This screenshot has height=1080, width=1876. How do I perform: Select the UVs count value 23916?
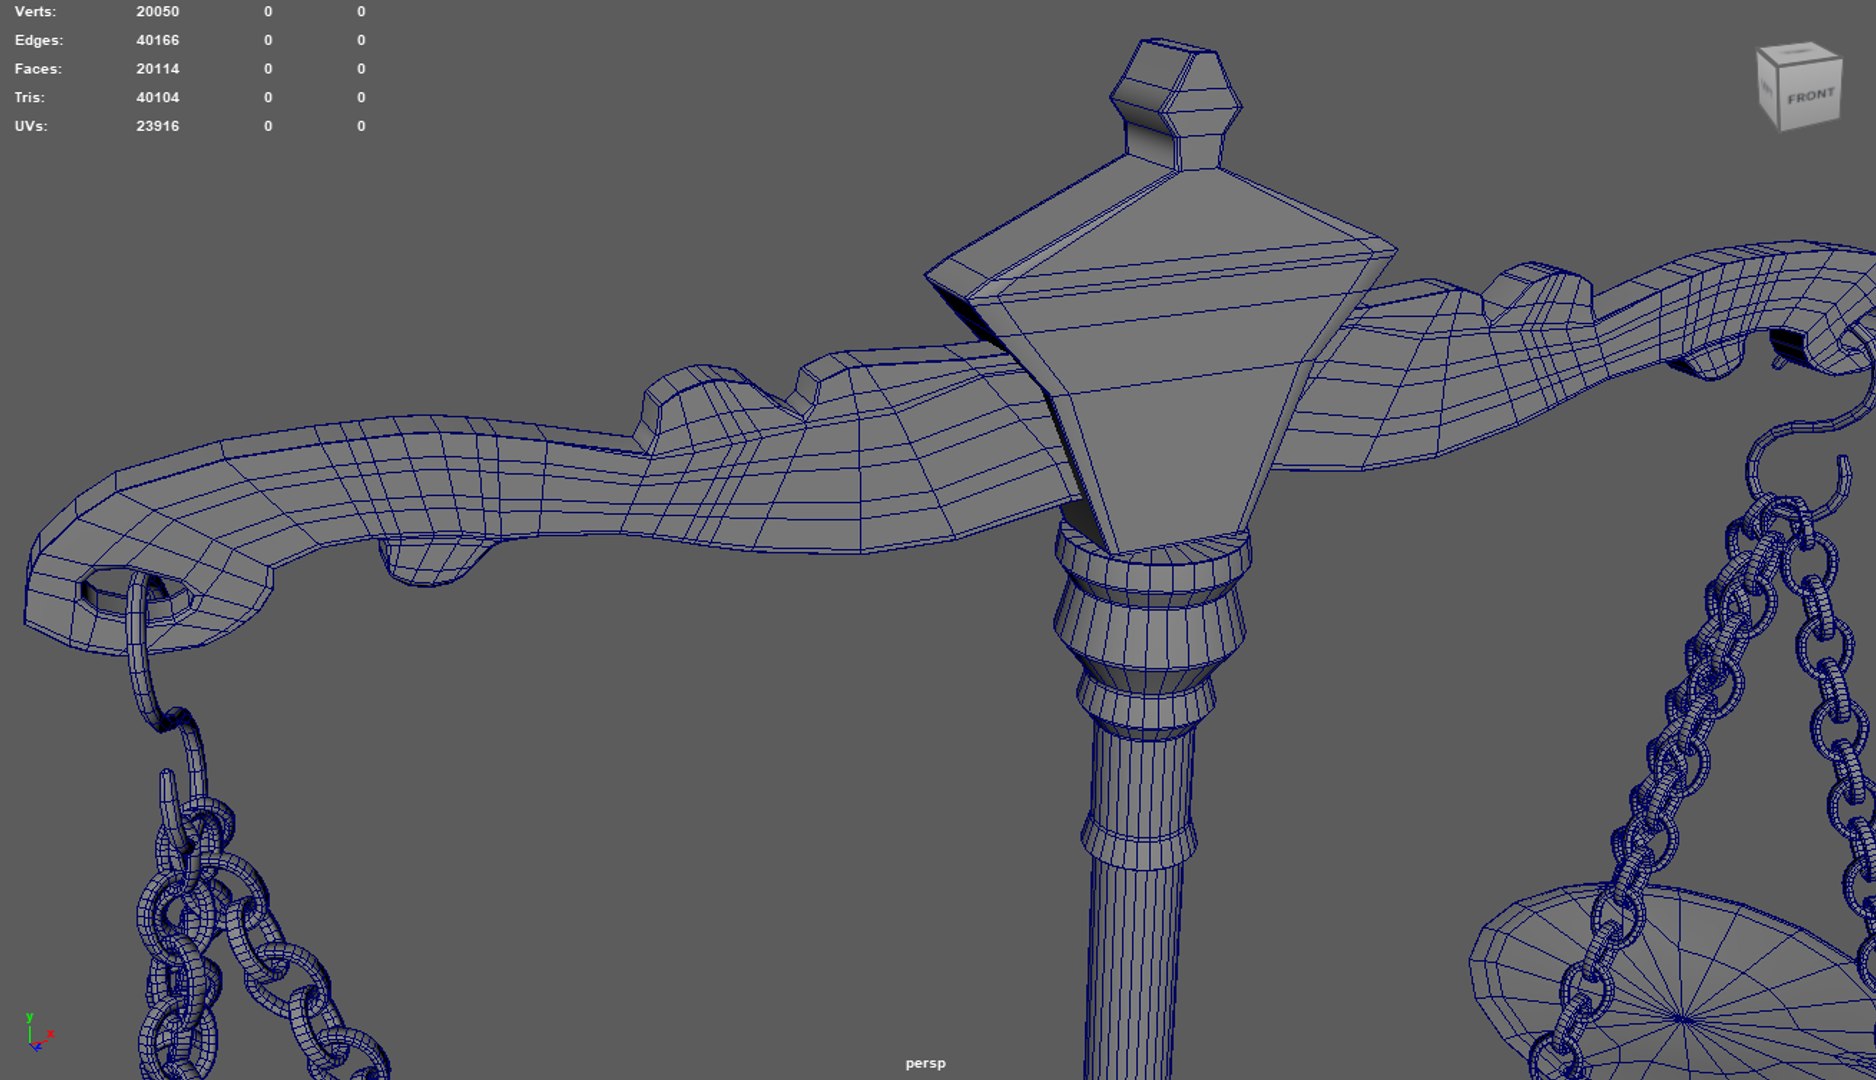[158, 126]
